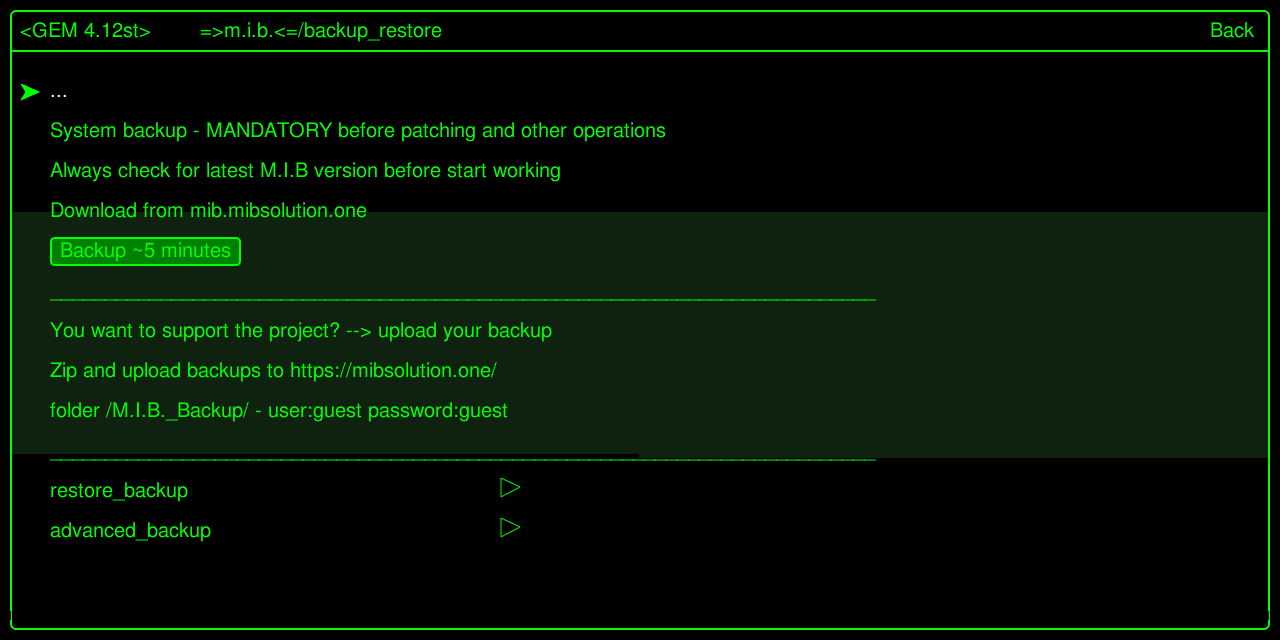
Task: Expand restore_backup with its triangle arrow
Action: point(510,488)
